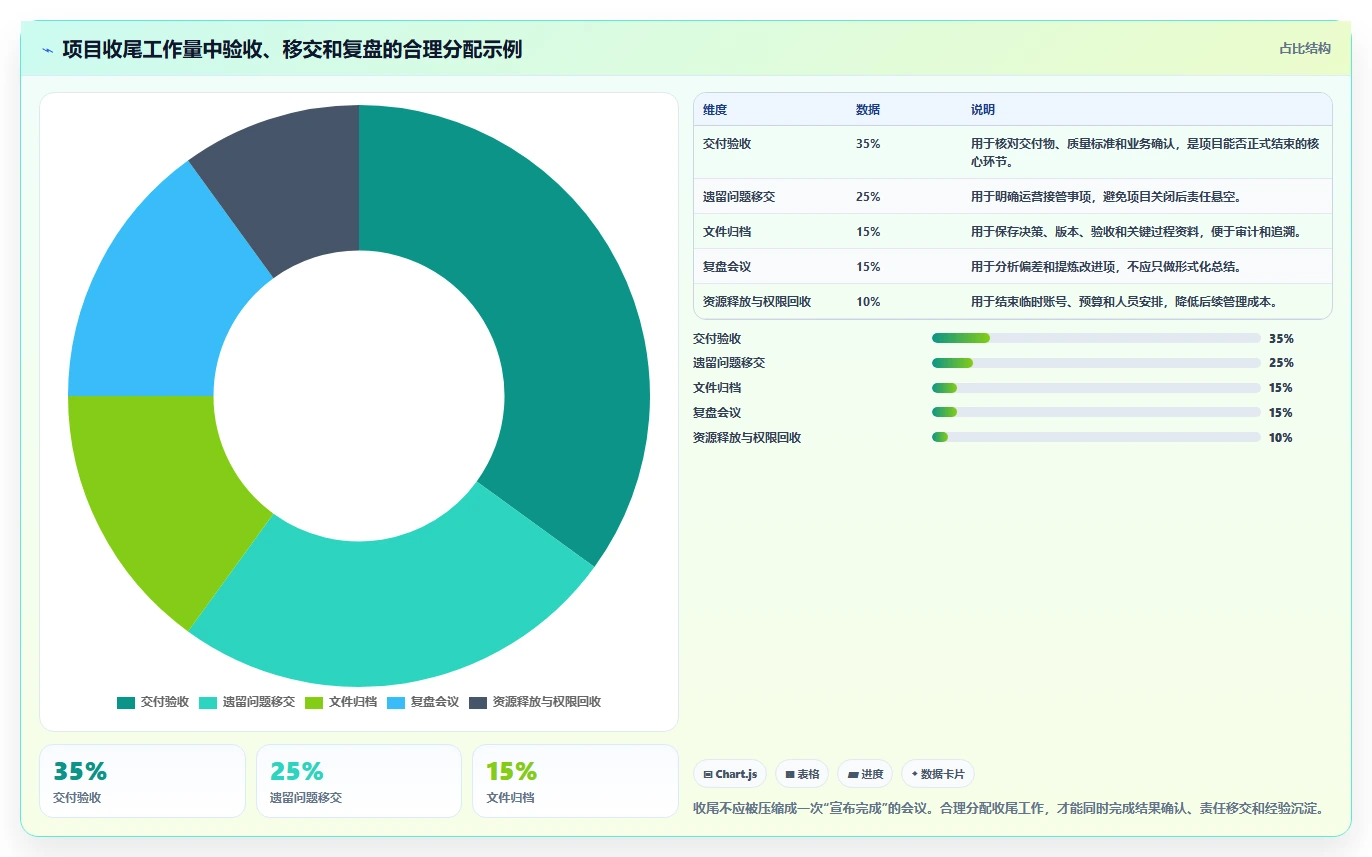Click the 进度 tag
Image resolution: width=1372 pixels, height=857 pixels.
pyautogui.click(x=865, y=774)
